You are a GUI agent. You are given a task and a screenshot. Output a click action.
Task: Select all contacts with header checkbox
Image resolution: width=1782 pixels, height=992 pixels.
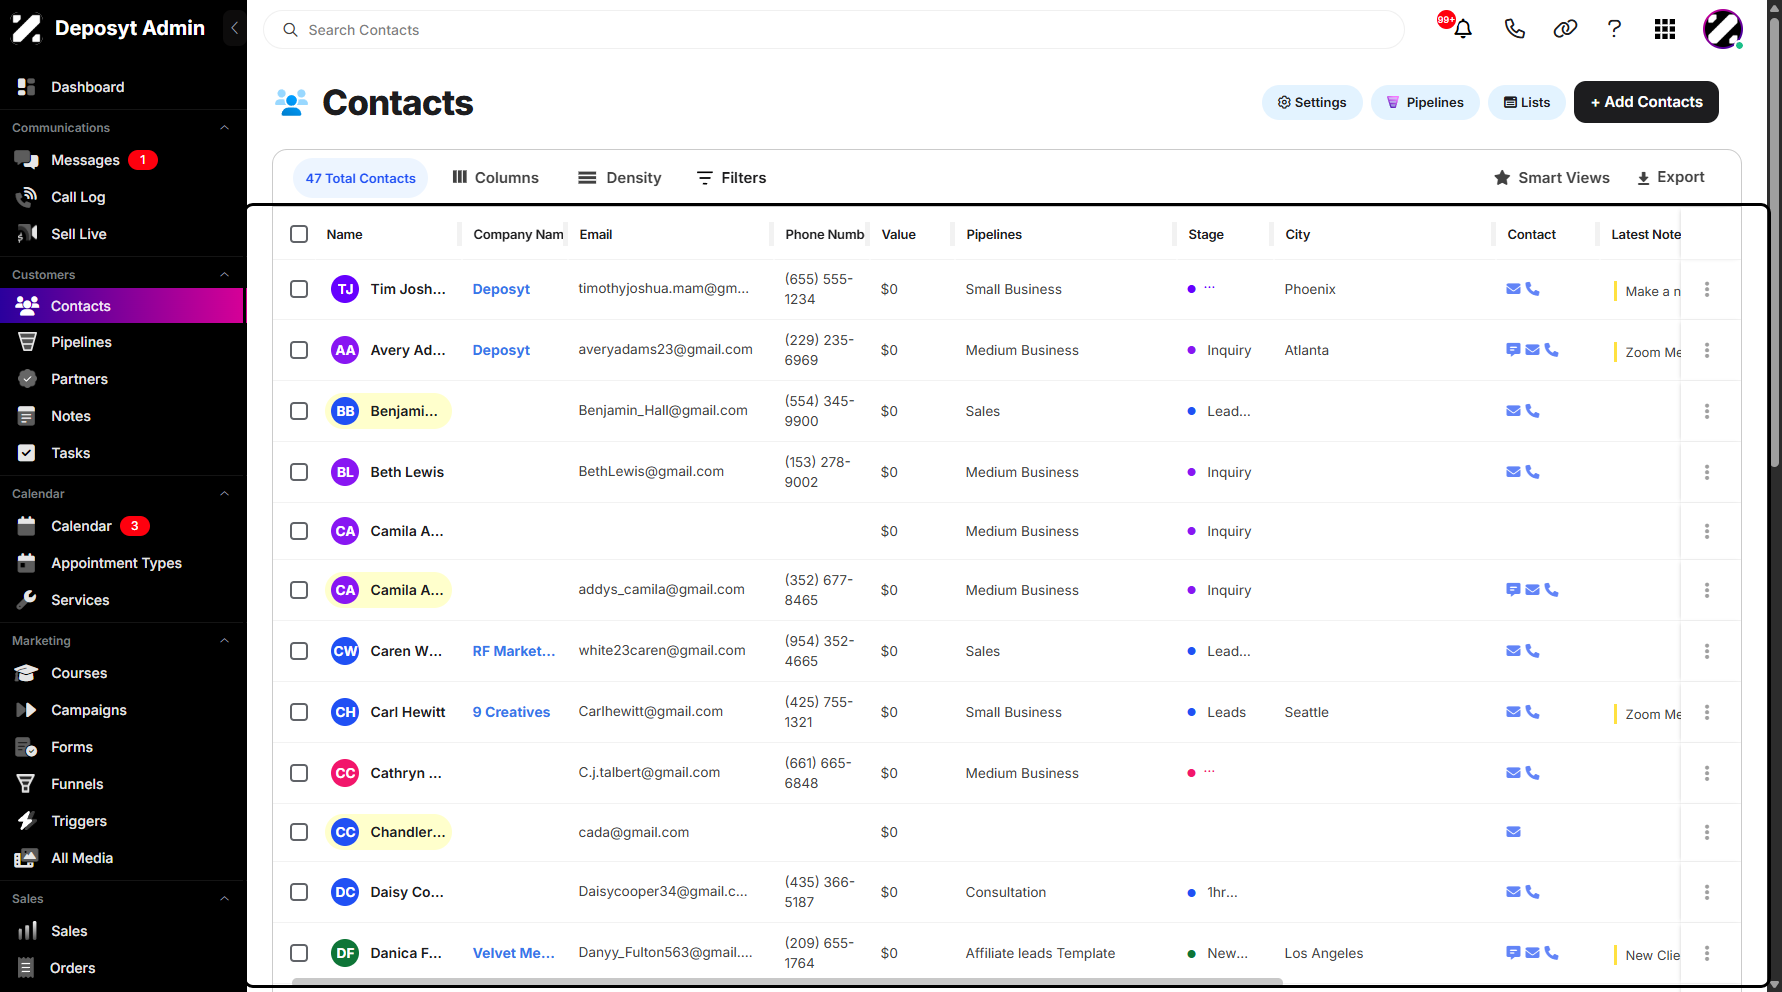click(x=299, y=234)
